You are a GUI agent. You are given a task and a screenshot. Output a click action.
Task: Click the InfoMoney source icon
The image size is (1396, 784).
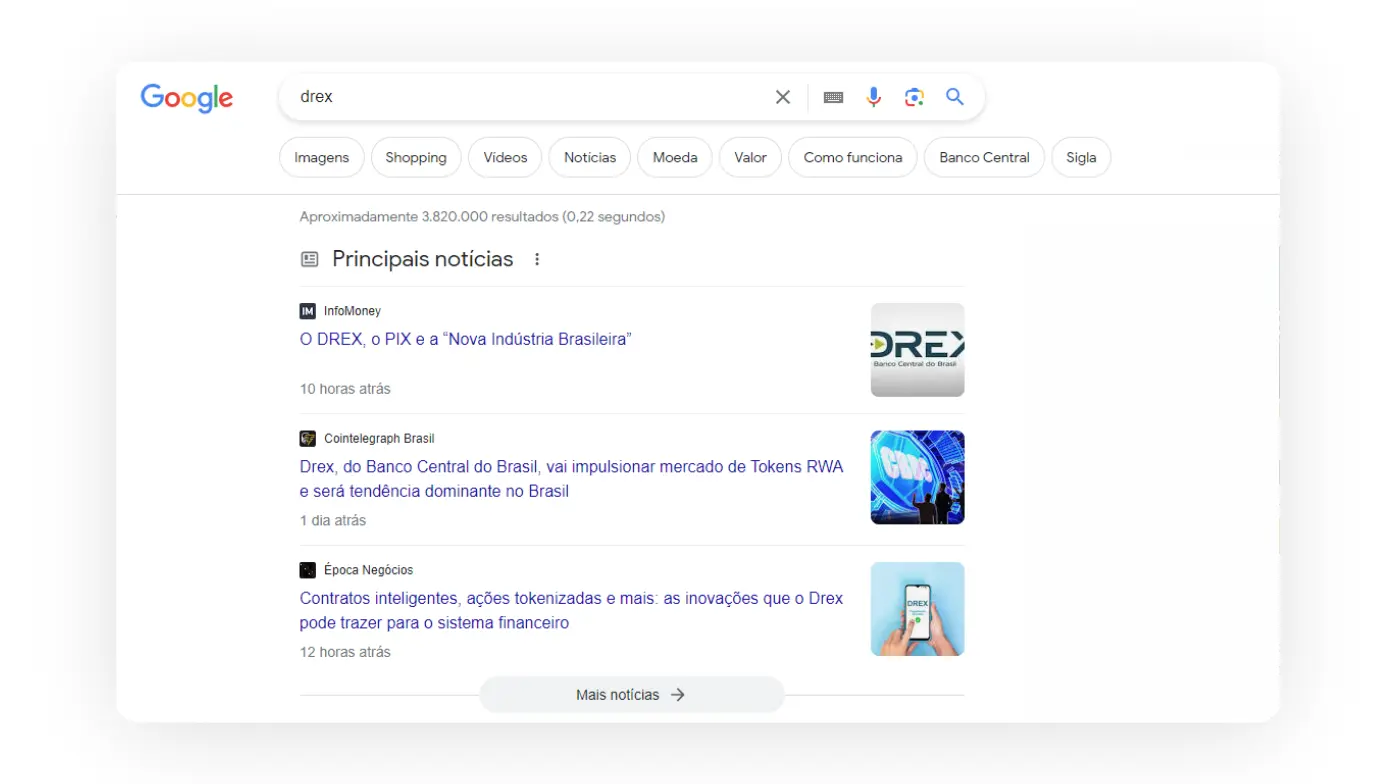(x=307, y=310)
